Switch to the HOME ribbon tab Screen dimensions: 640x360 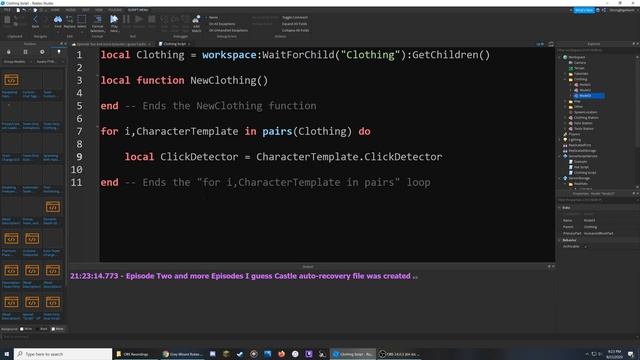[x=55, y=10]
